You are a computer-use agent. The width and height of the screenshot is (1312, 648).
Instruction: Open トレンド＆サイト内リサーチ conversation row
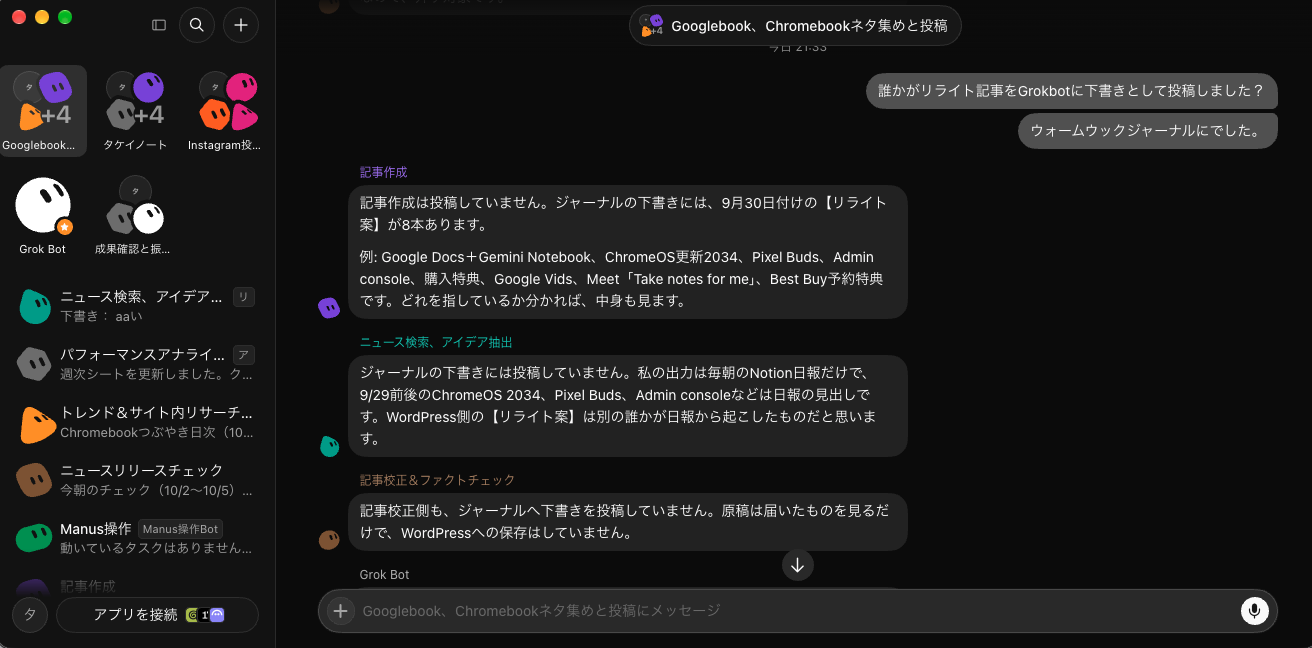[137, 422]
